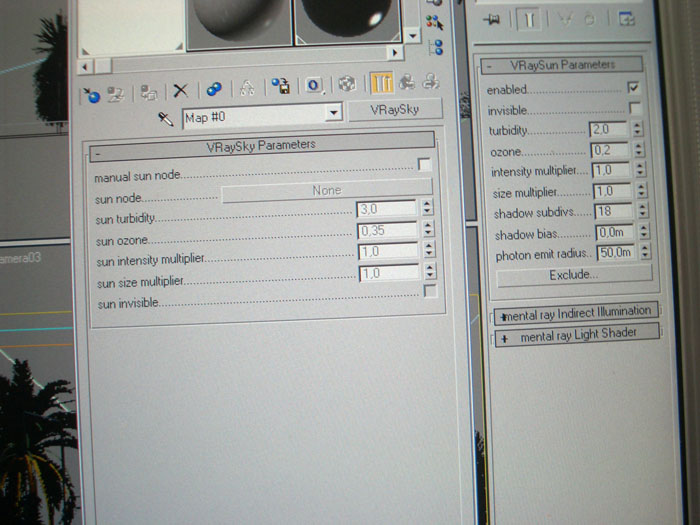Click the VRaySun turbidity 2,0 field
Screen dimensions: 700x525
(x=609, y=129)
